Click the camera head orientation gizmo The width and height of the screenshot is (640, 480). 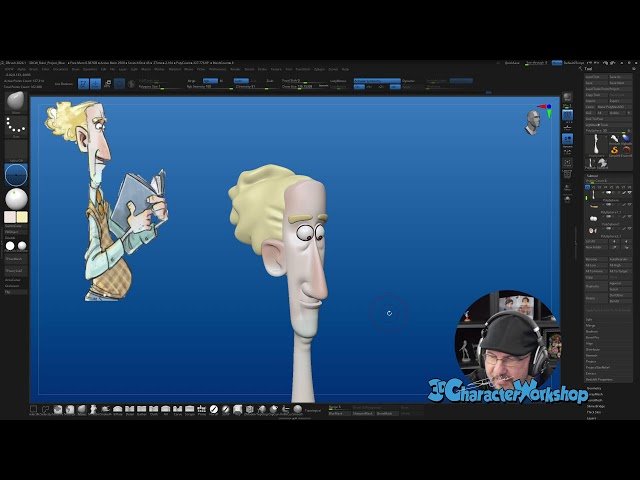pos(534,120)
